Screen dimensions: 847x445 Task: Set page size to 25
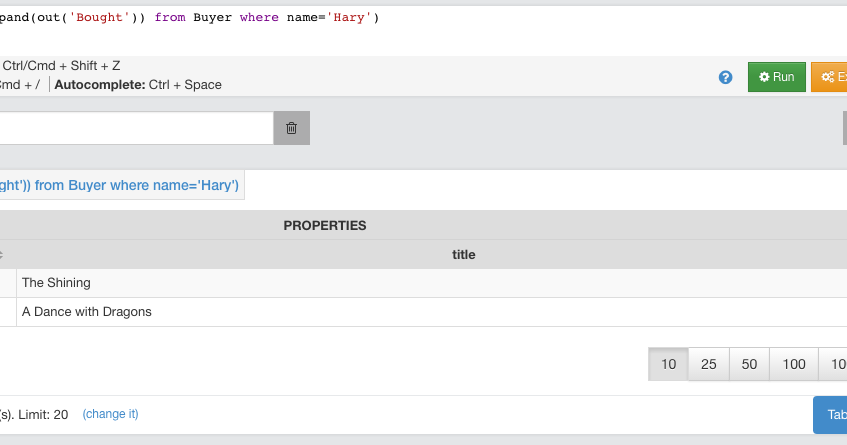[x=709, y=364]
